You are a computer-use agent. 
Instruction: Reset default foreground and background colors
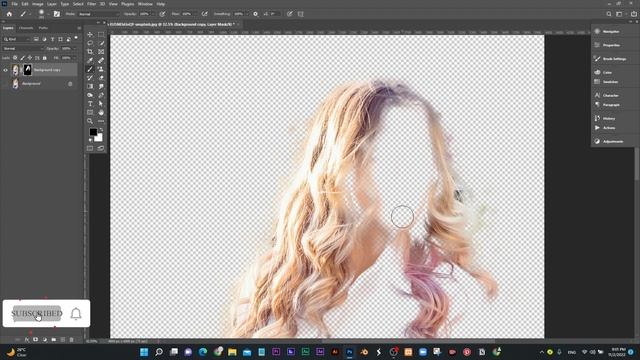click(x=91, y=140)
